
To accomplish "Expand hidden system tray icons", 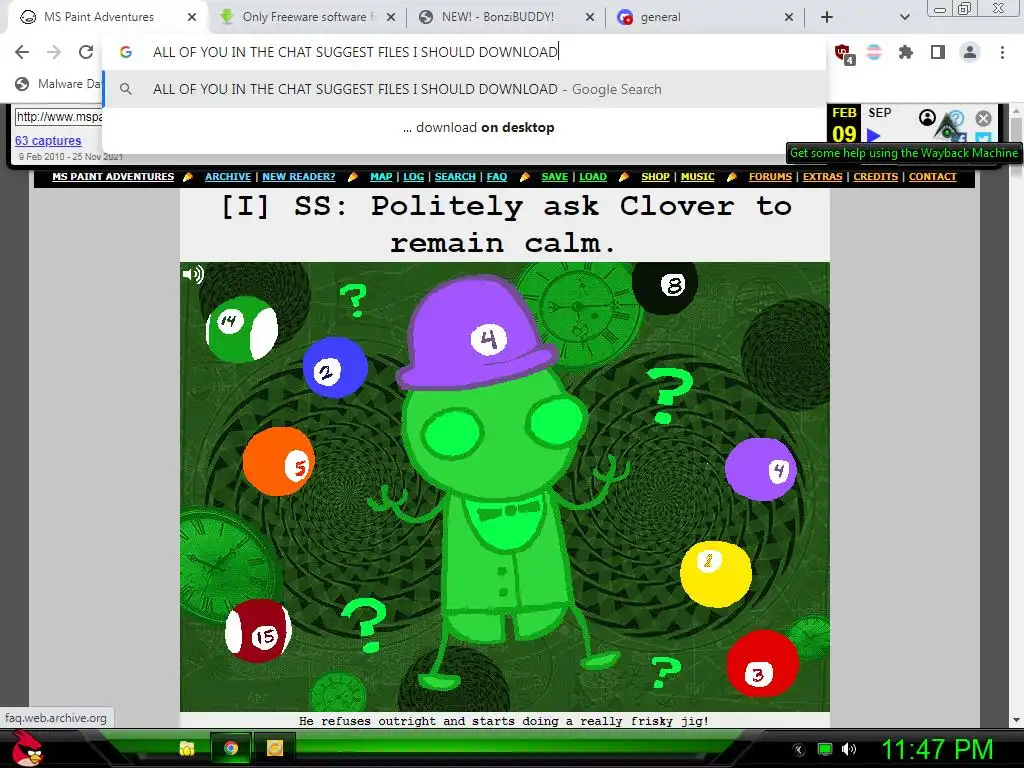I will pos(799,750).
